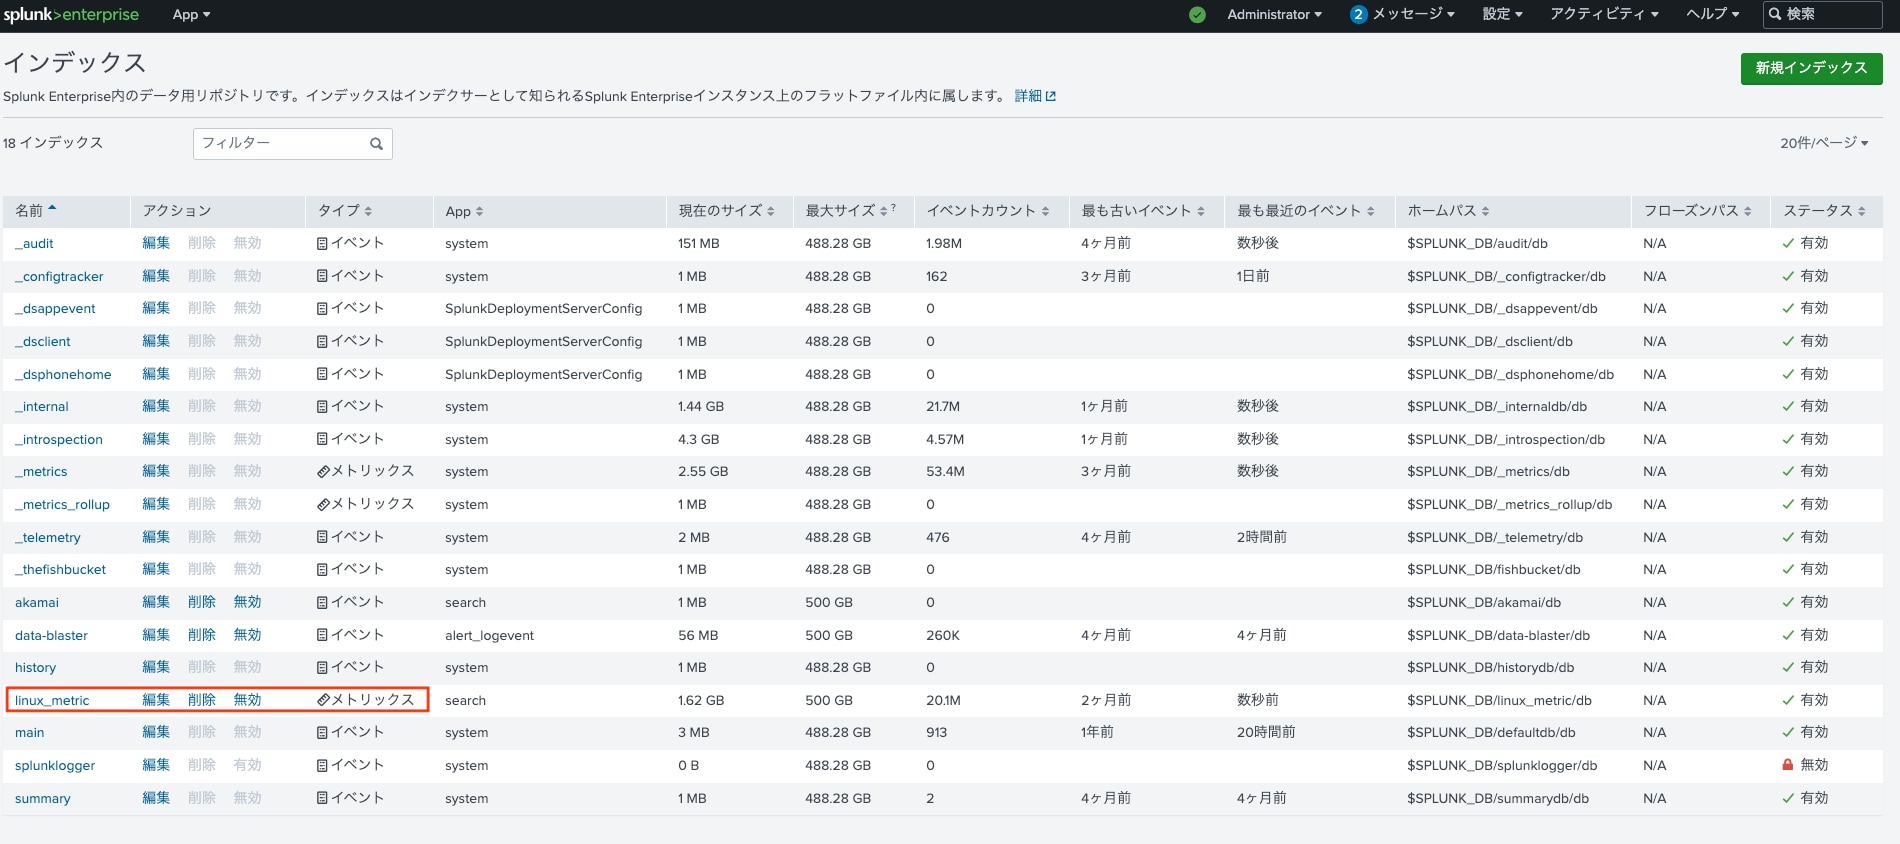The width and height of the screenshot is (1900, 844).
Task: Click 編集 for the main index
Action: pyautogui.click(x=156, y=732)
